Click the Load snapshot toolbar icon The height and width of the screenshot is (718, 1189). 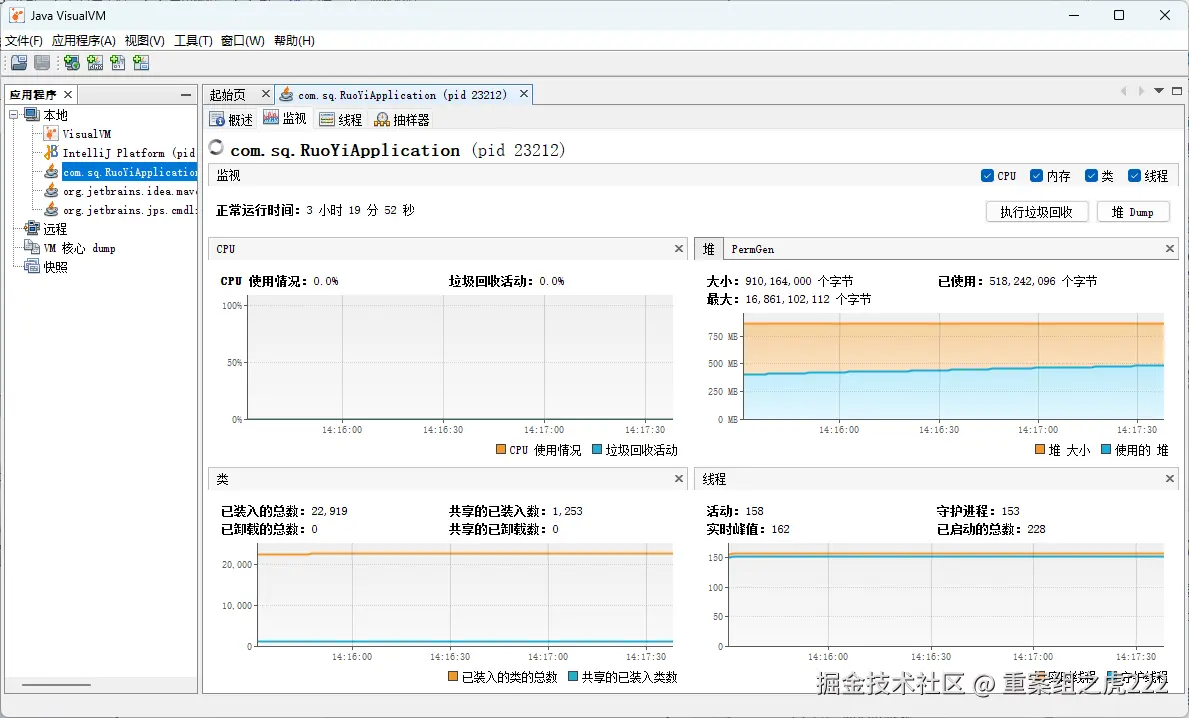[x=19, y=63]
